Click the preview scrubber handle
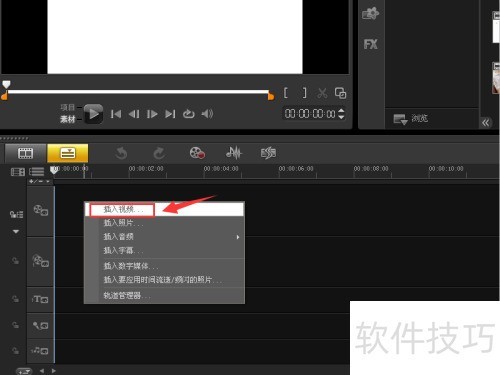The image size is (500, 375). coord(6,84)
